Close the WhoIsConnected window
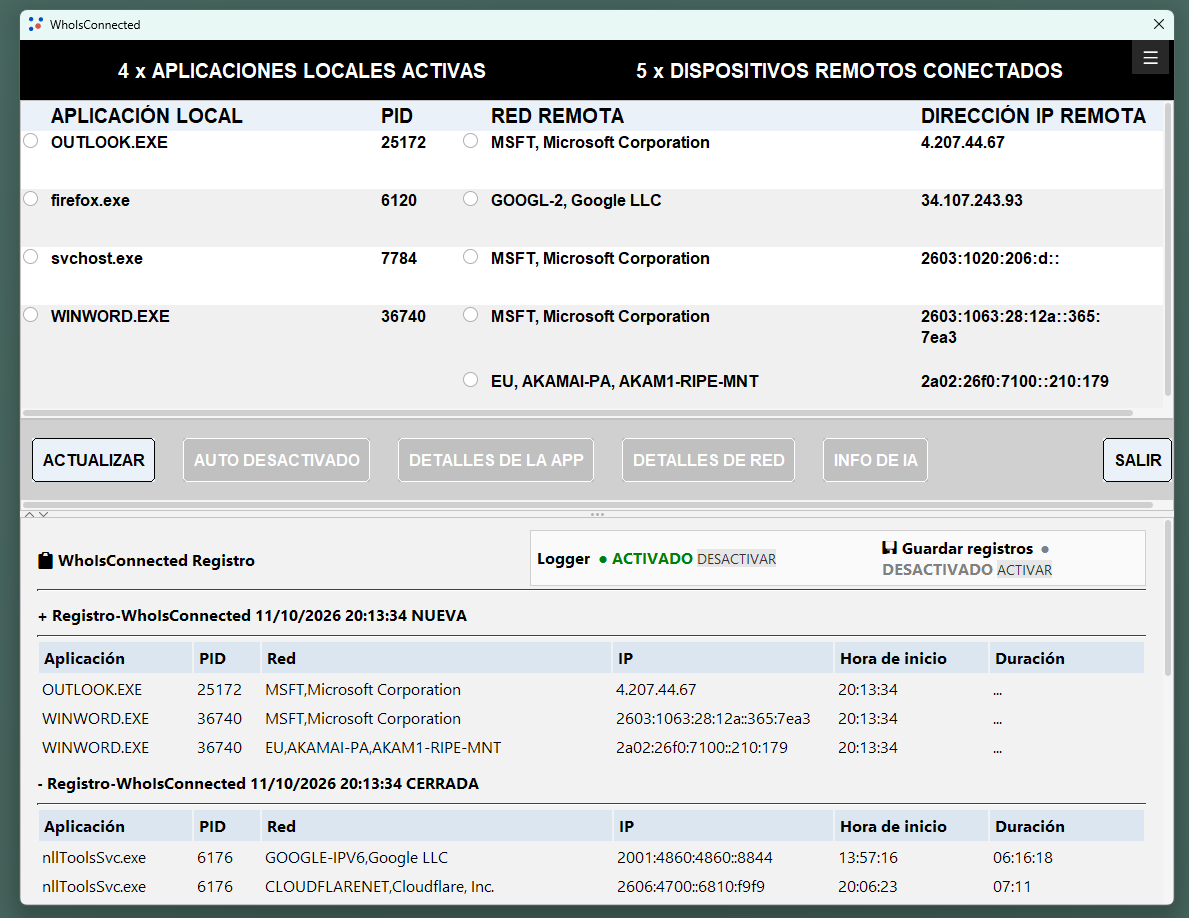The image size is (1189, 918). [x=1159, y=24]
